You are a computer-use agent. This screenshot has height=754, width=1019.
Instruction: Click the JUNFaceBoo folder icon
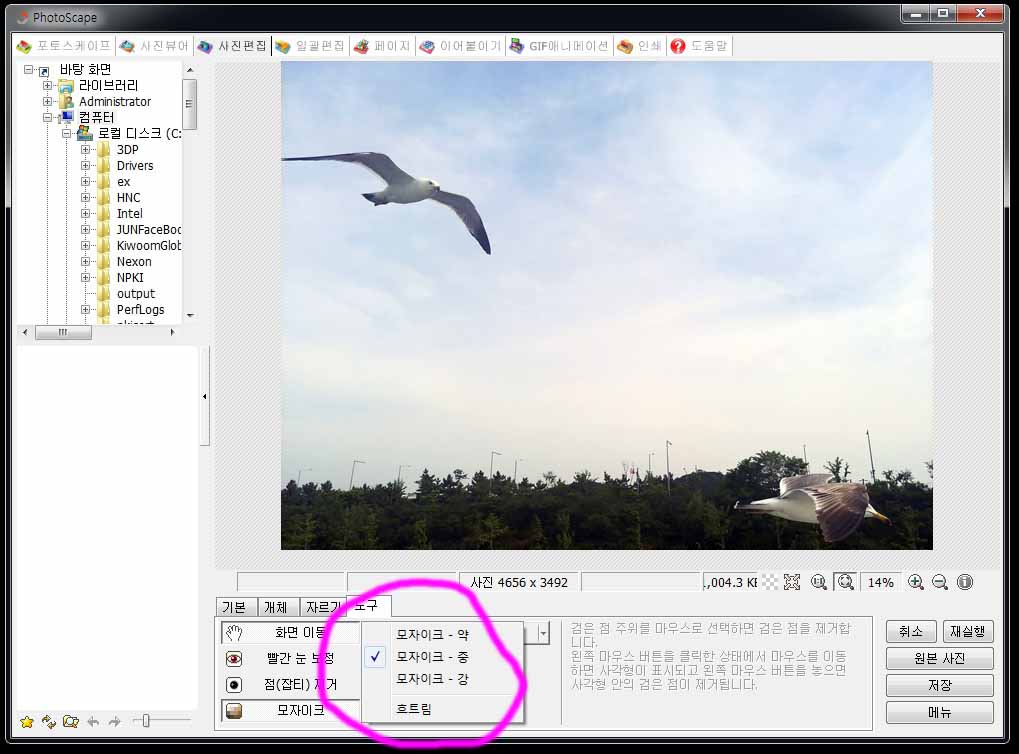click(104, 229)
